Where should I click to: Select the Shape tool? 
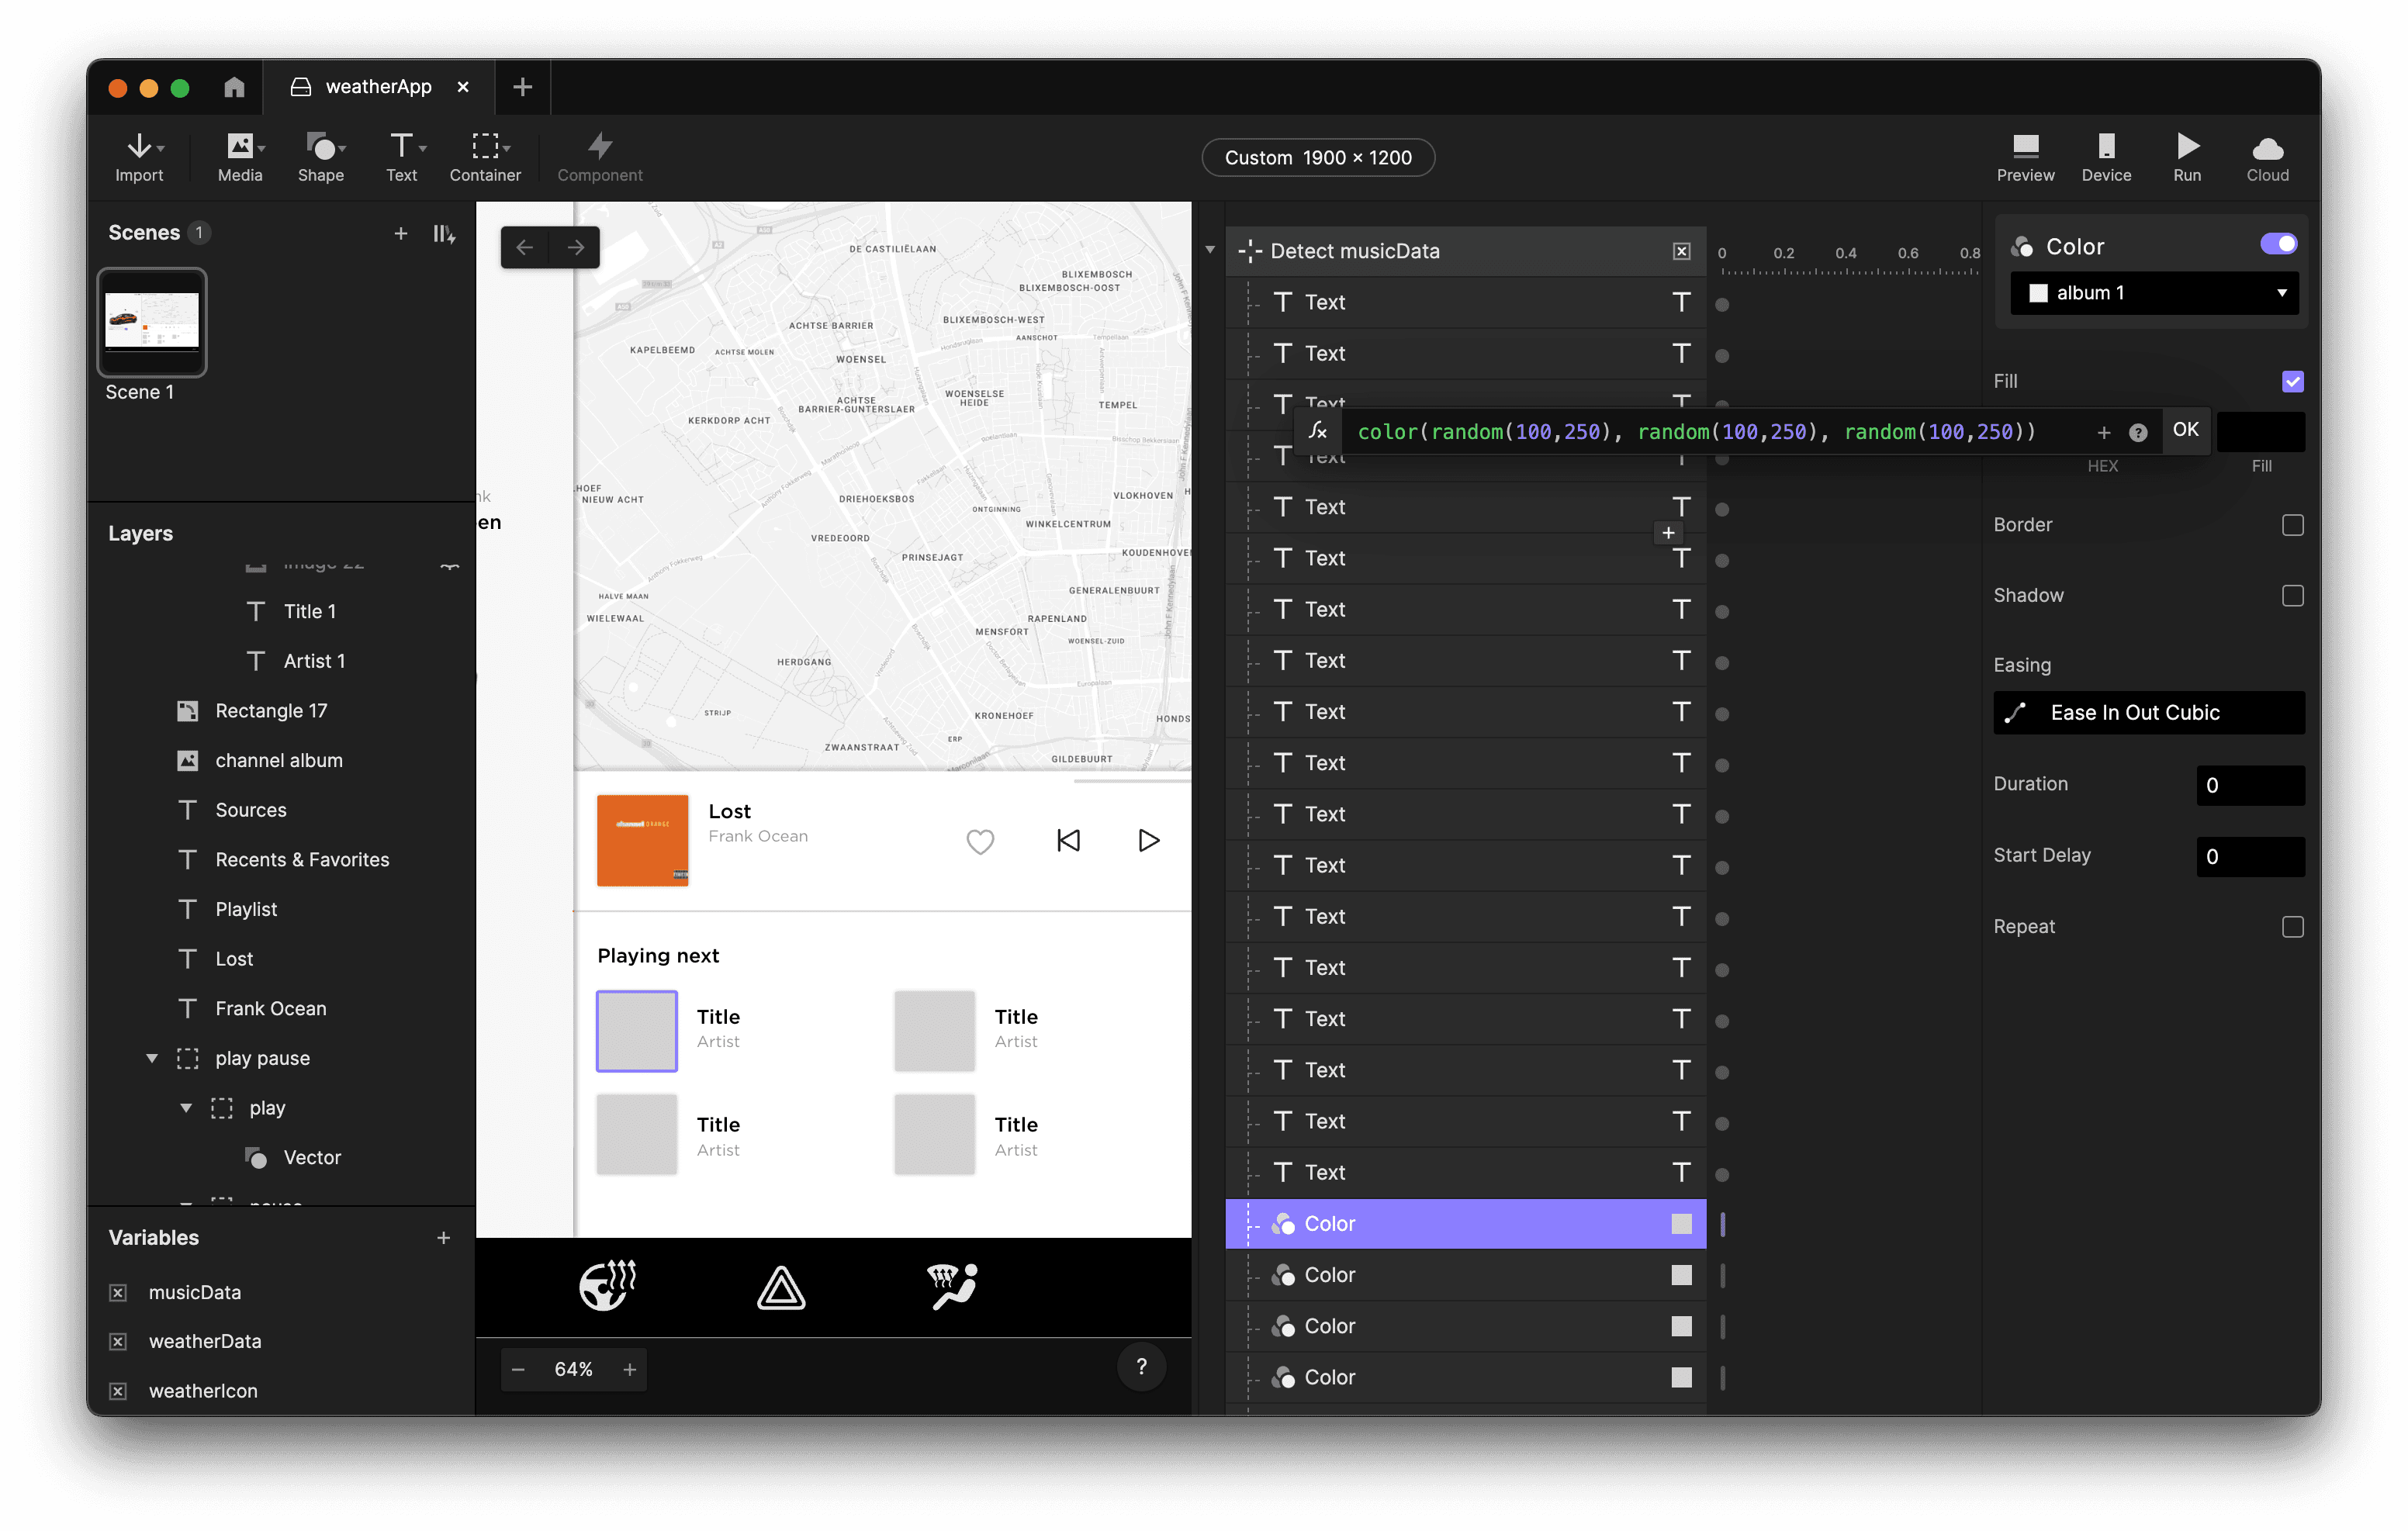point(320,157)
